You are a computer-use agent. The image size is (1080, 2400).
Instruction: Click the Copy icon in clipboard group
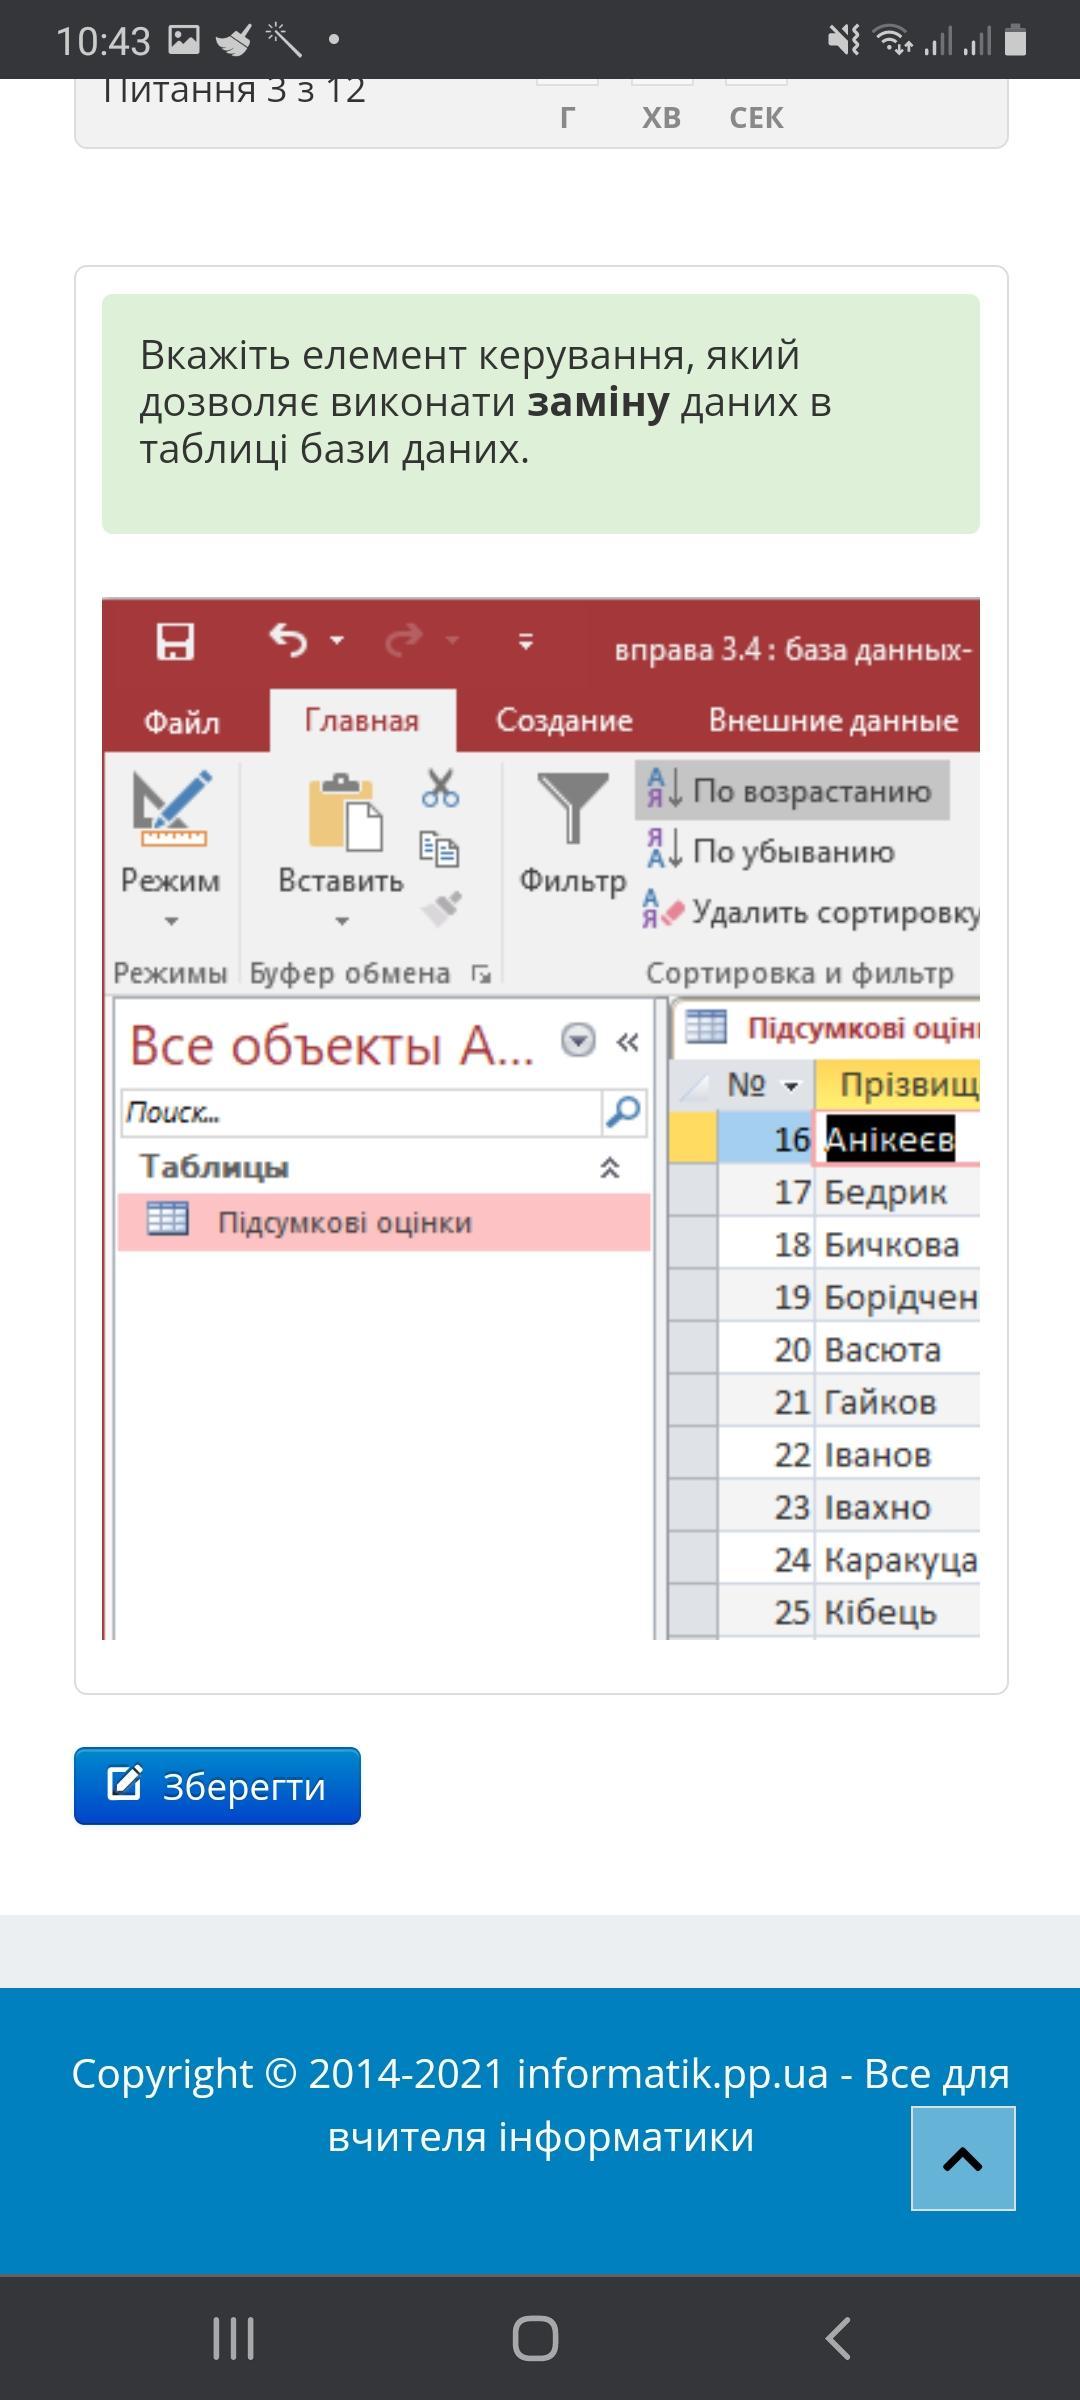tap(439, 849)
